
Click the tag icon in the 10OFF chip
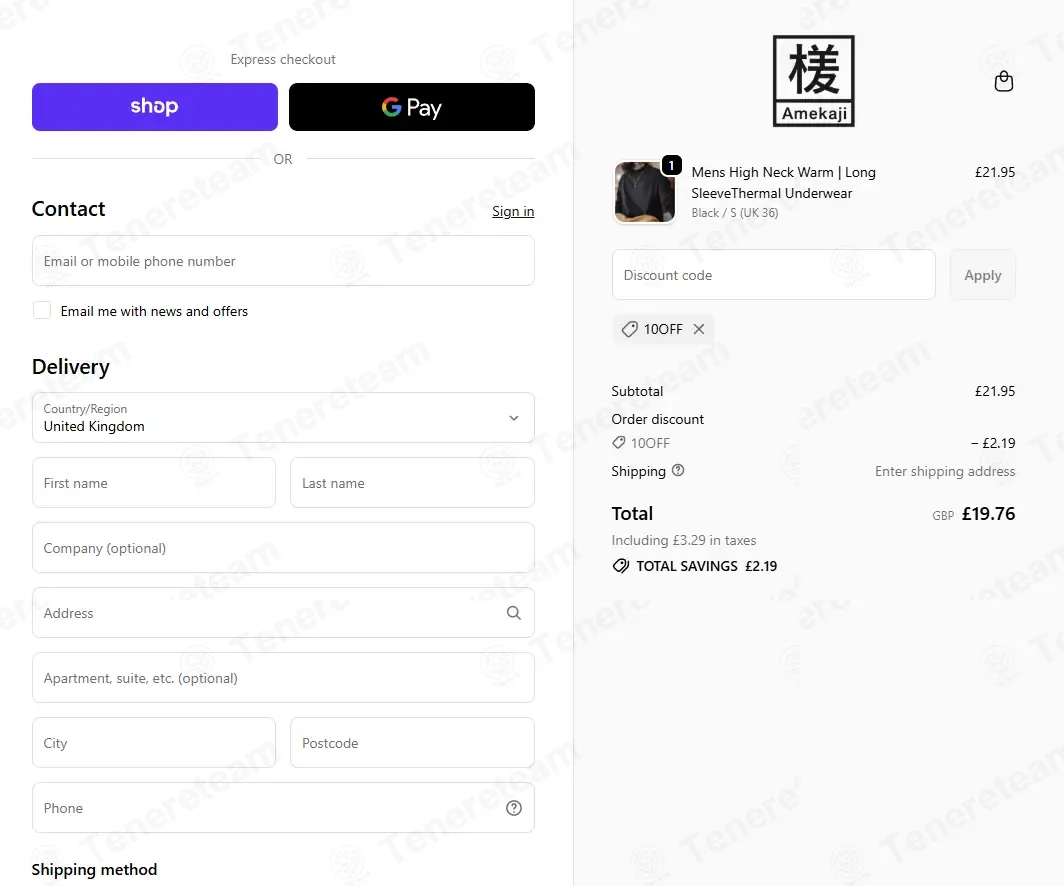630,329
